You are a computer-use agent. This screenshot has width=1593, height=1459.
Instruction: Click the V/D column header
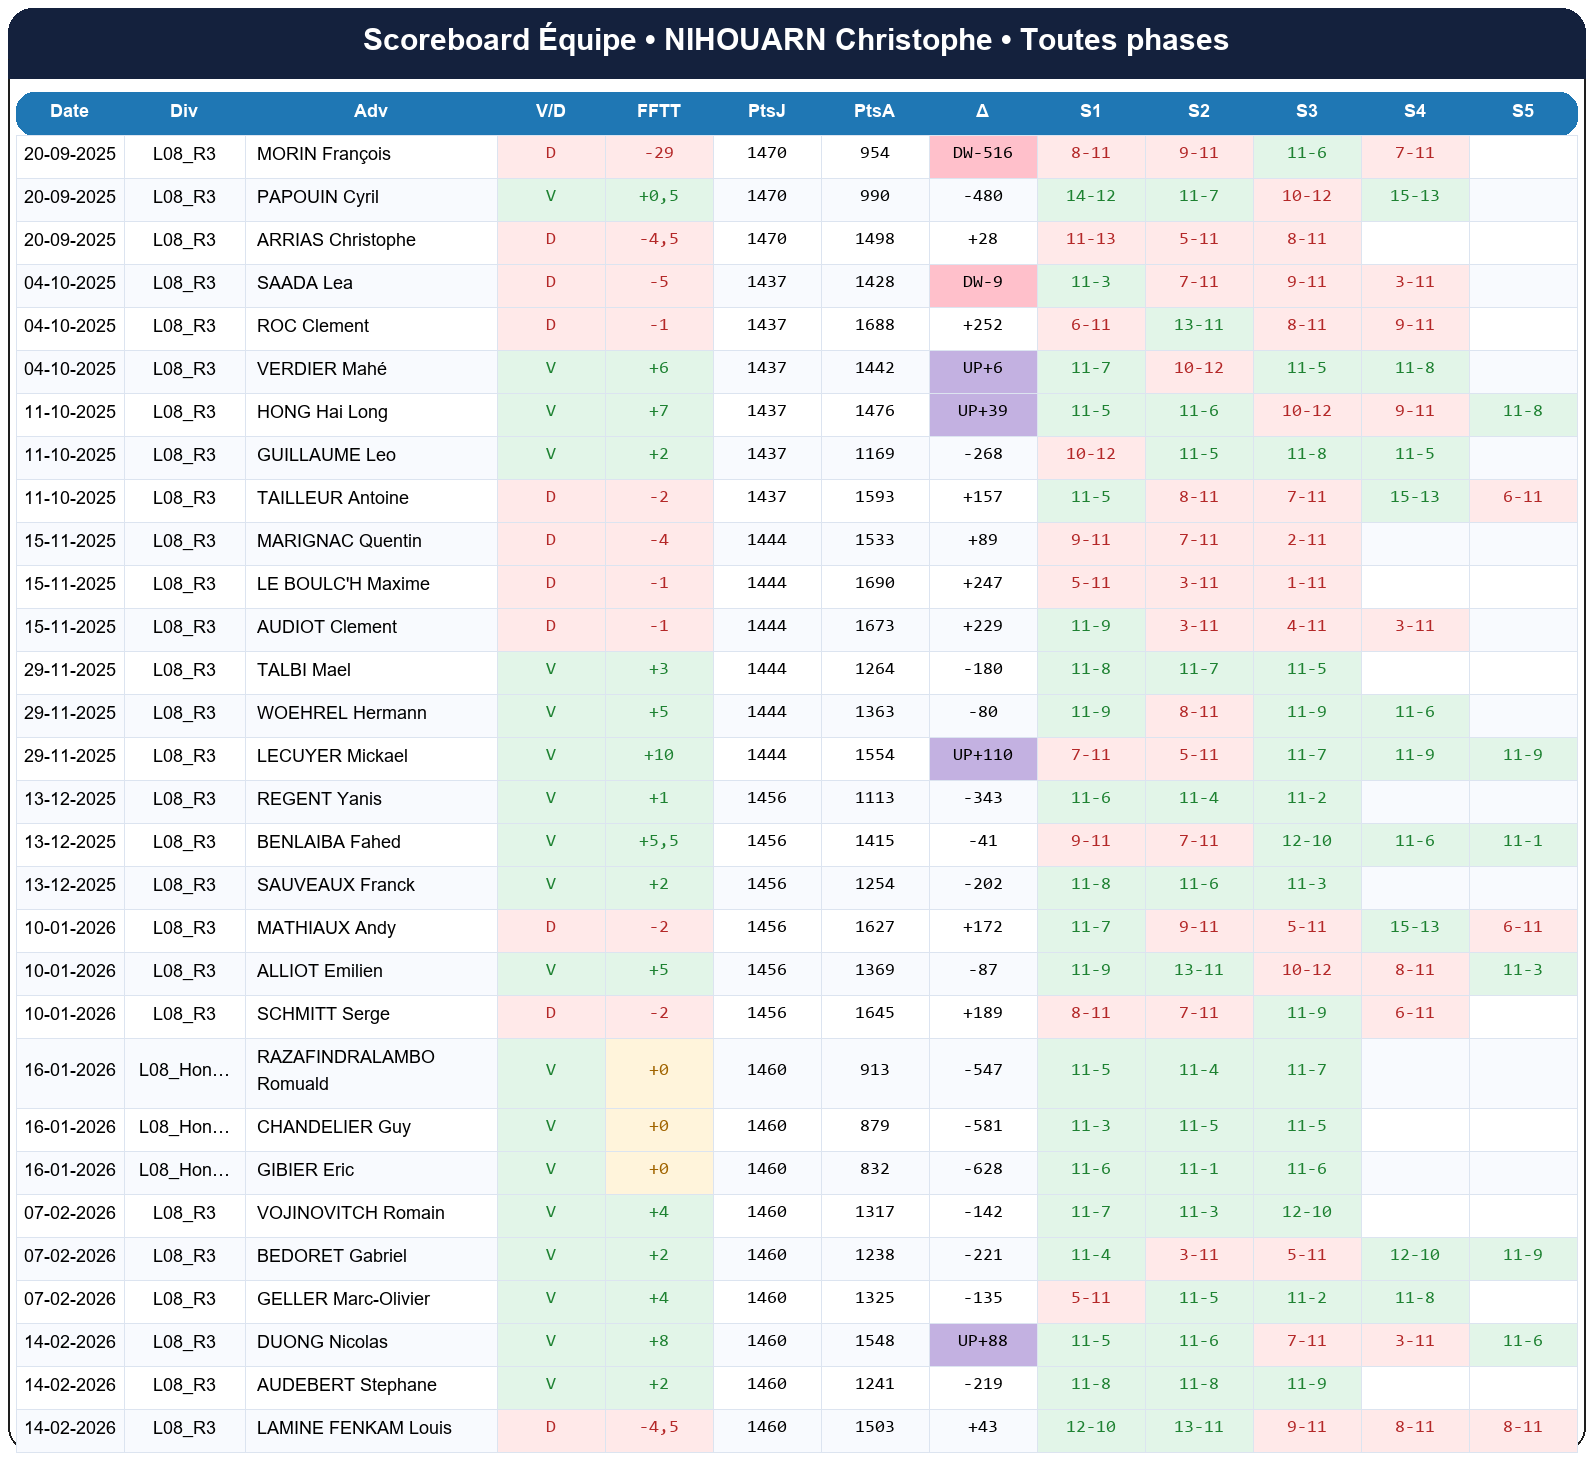551,111
